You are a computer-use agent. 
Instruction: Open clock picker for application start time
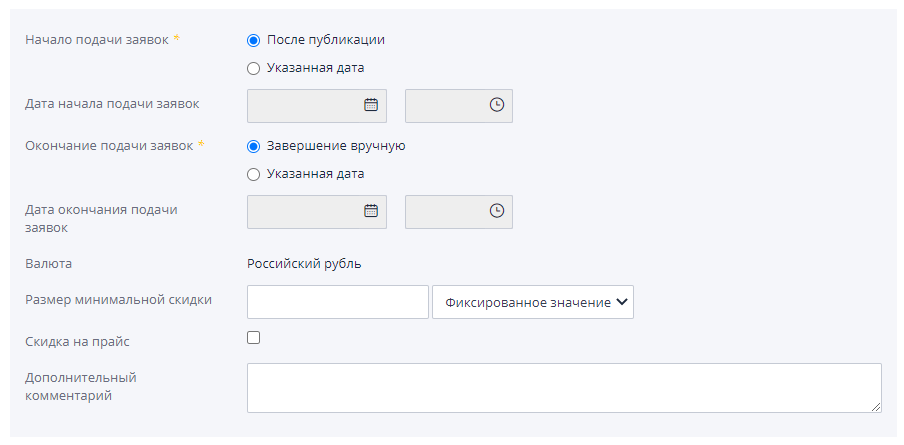pyautogui.click(x=496, y=105)
